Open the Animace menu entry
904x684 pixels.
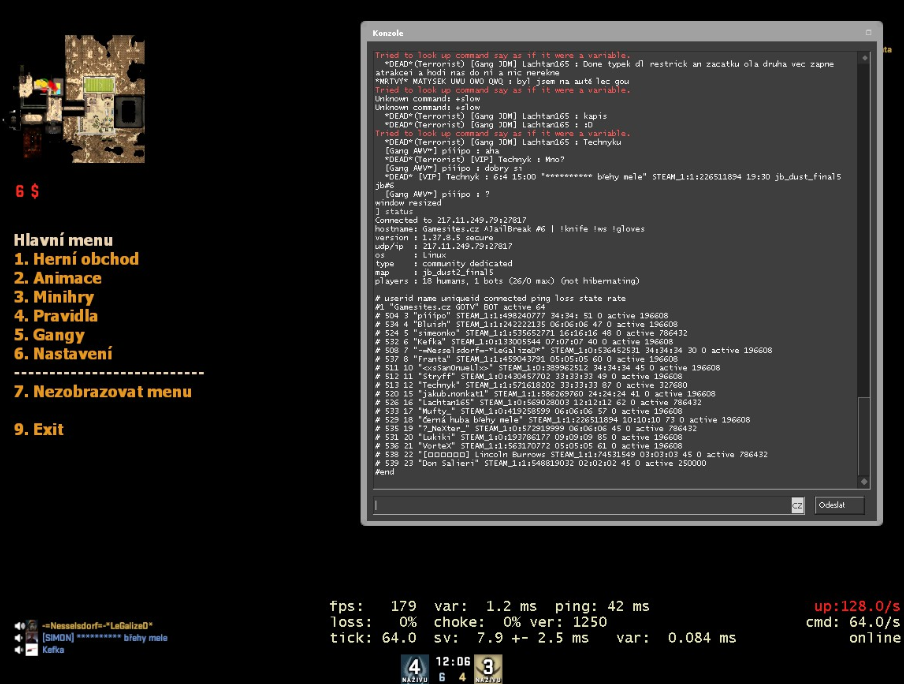[x=58, y=278]
